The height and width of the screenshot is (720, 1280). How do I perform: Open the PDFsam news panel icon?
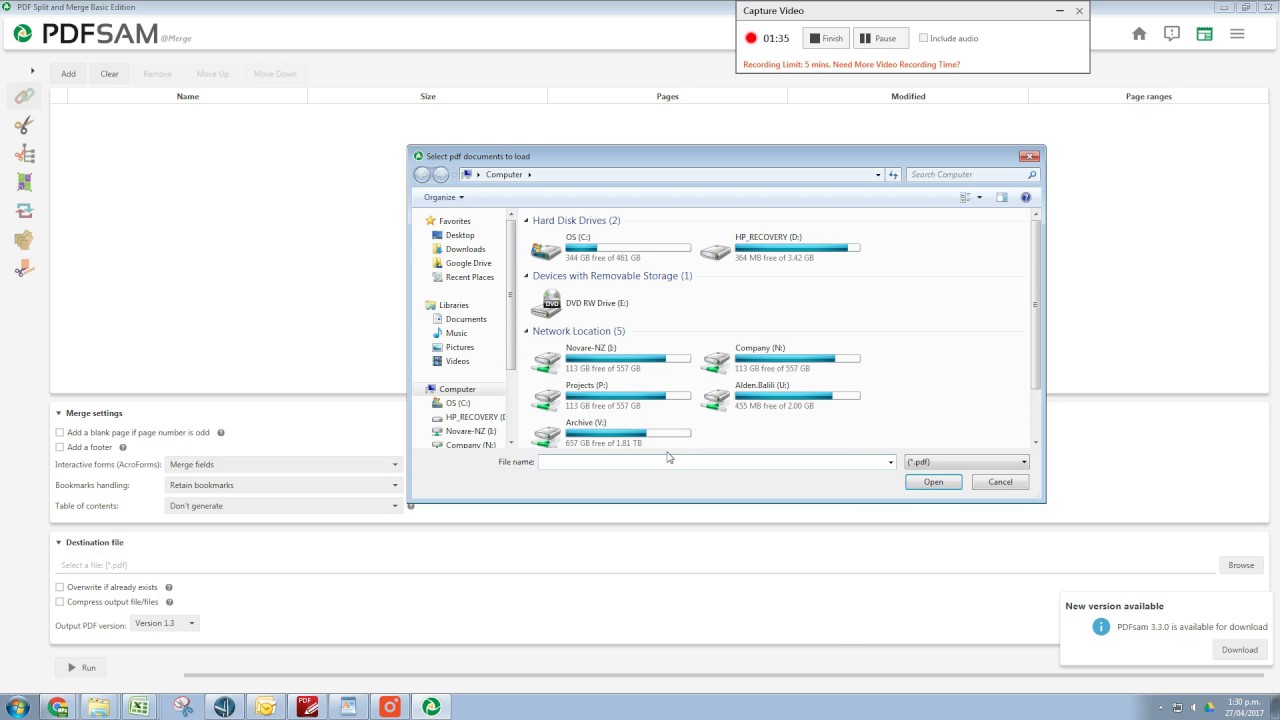(1204, 34)
